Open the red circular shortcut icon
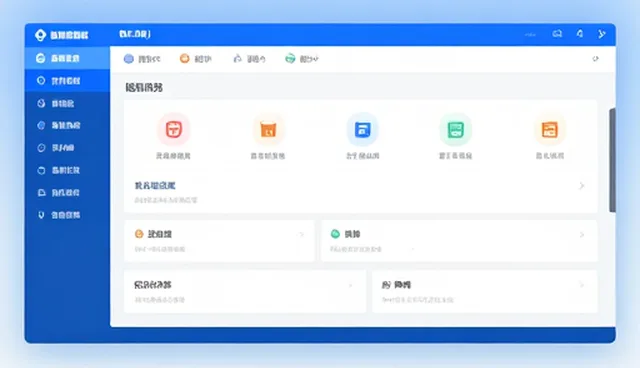This screenshot has width=640, height=368. (x=174, y=130)
